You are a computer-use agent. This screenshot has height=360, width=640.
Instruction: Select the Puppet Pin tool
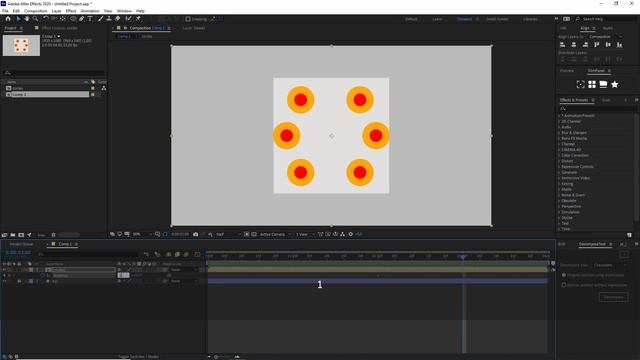[138, 19]
